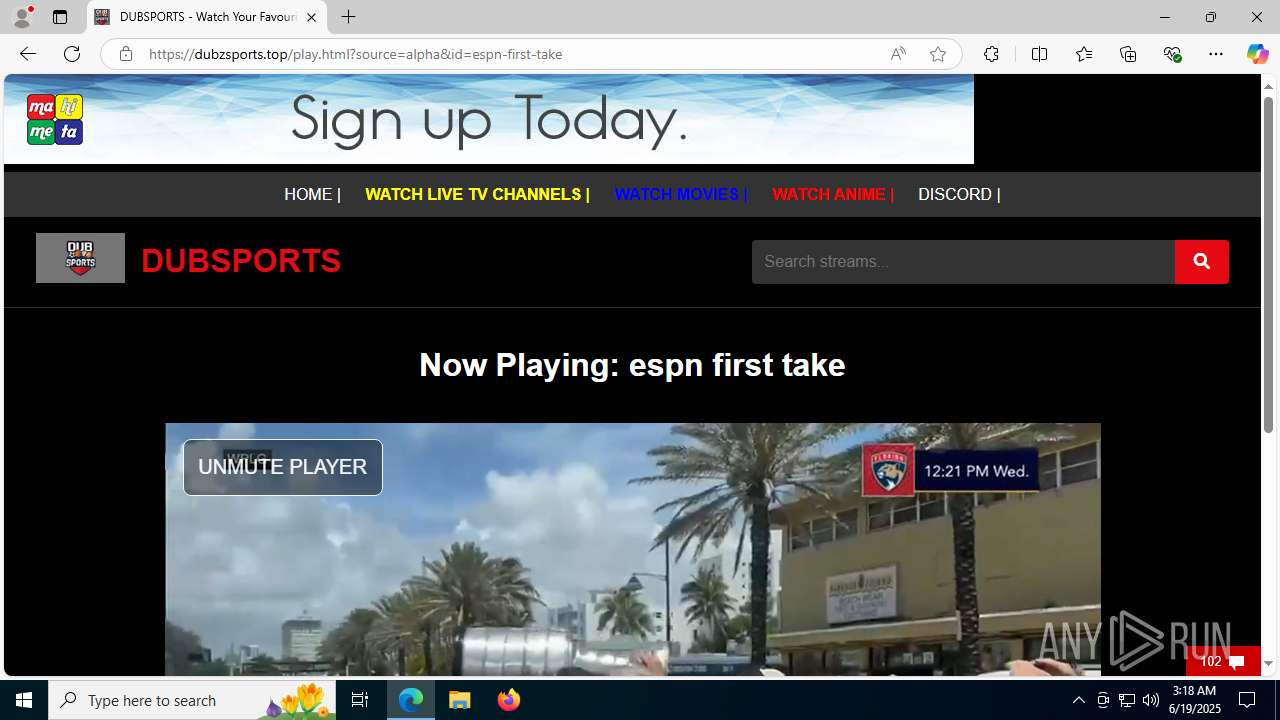
Task: Open the chat 102 bubble widget
Action: pos(1223,661)
